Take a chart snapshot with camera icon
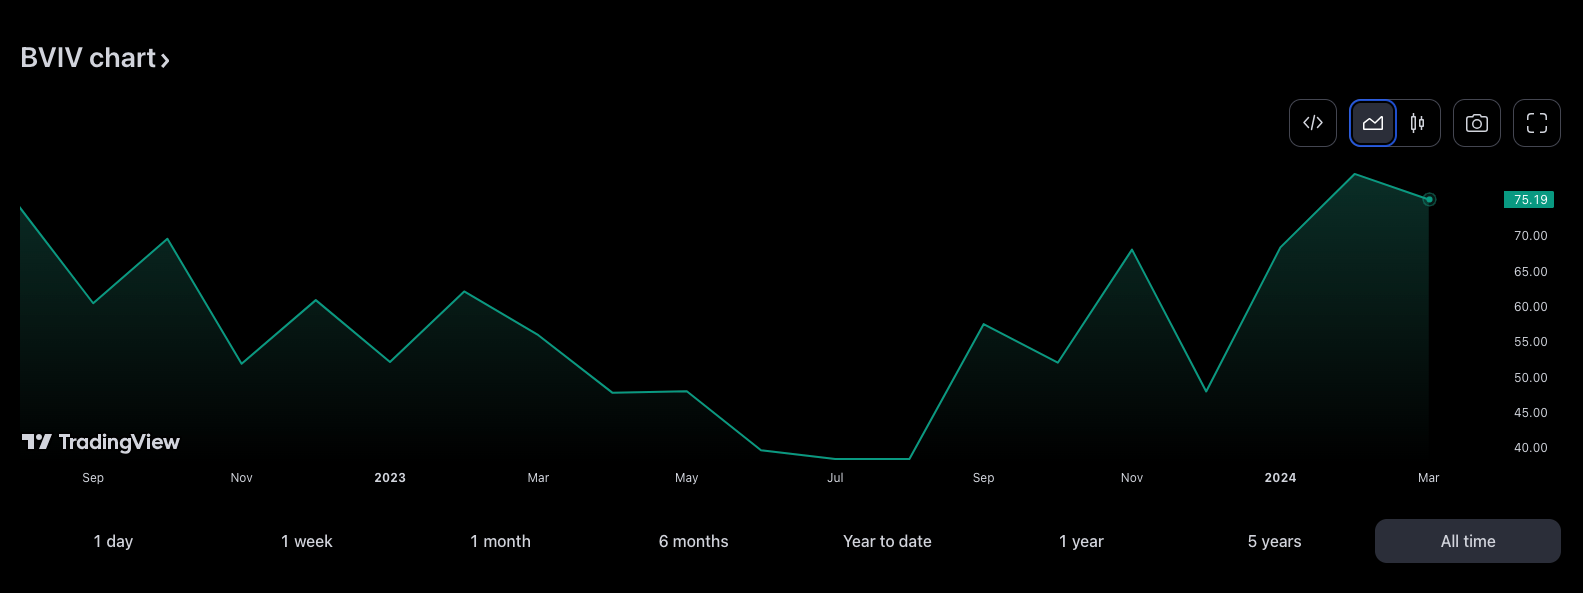 click(1477, 123)
